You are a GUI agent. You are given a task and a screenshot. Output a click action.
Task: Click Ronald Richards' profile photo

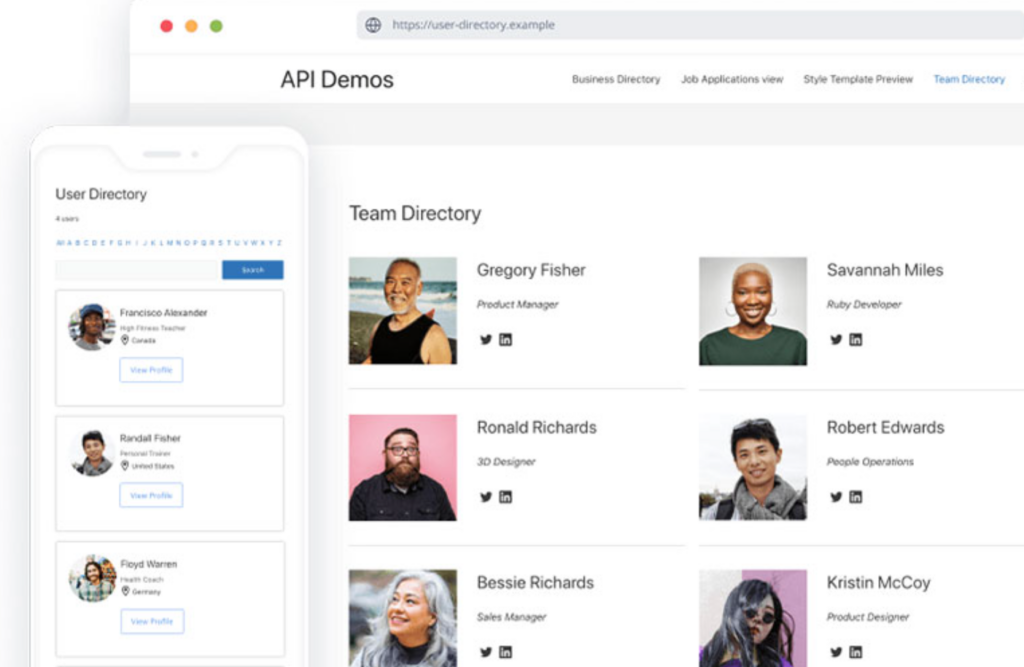point(403,467)
